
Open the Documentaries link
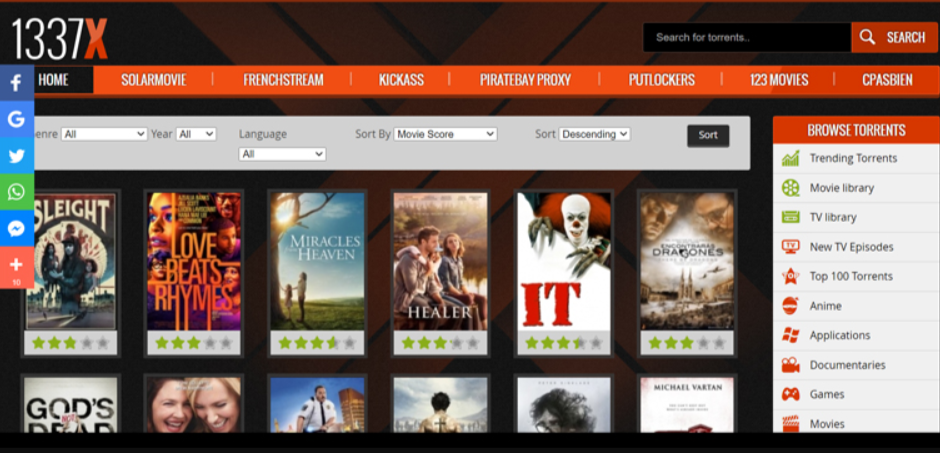847,364
